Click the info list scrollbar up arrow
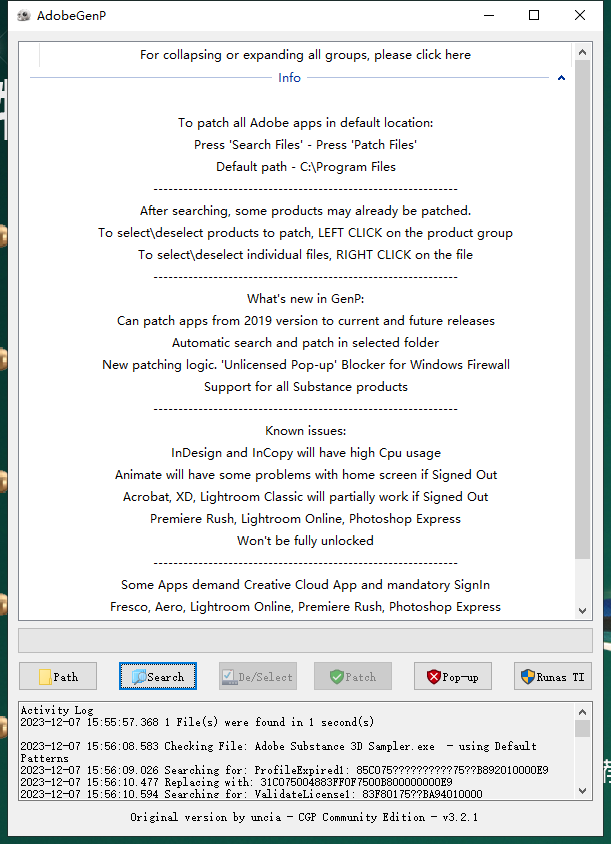This screenshot has height=844, width=611. 582,52
